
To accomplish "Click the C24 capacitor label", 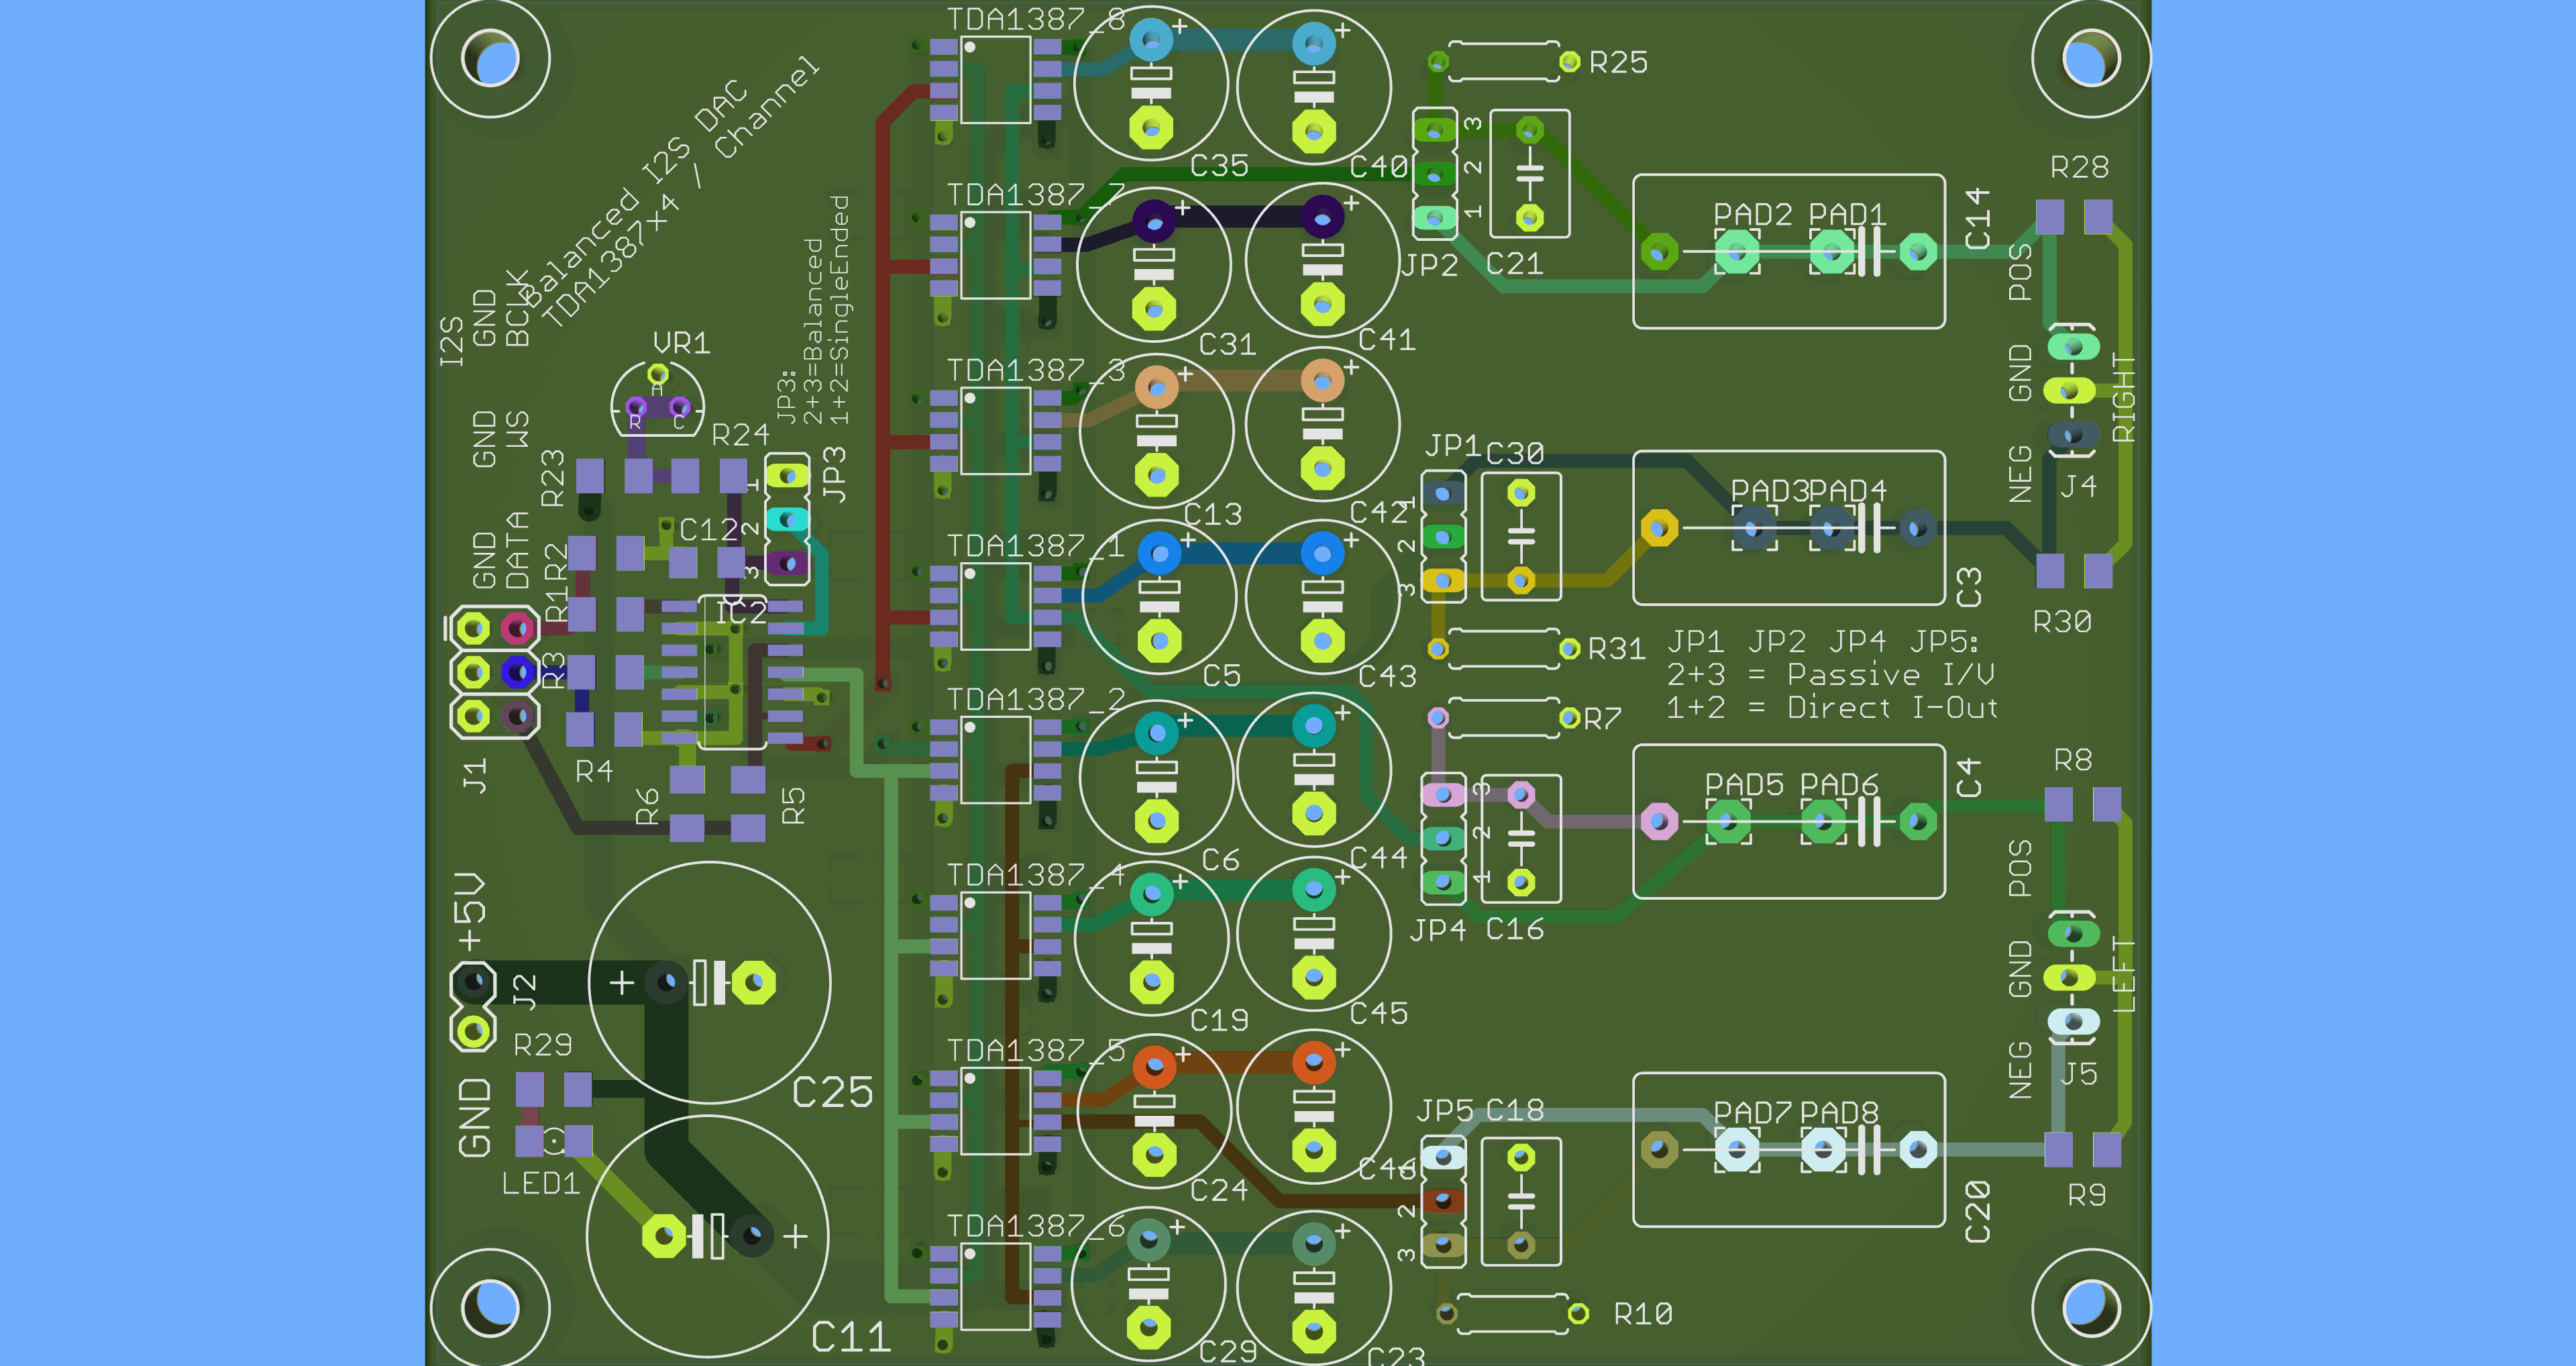I will [x=1219, y=1190].
